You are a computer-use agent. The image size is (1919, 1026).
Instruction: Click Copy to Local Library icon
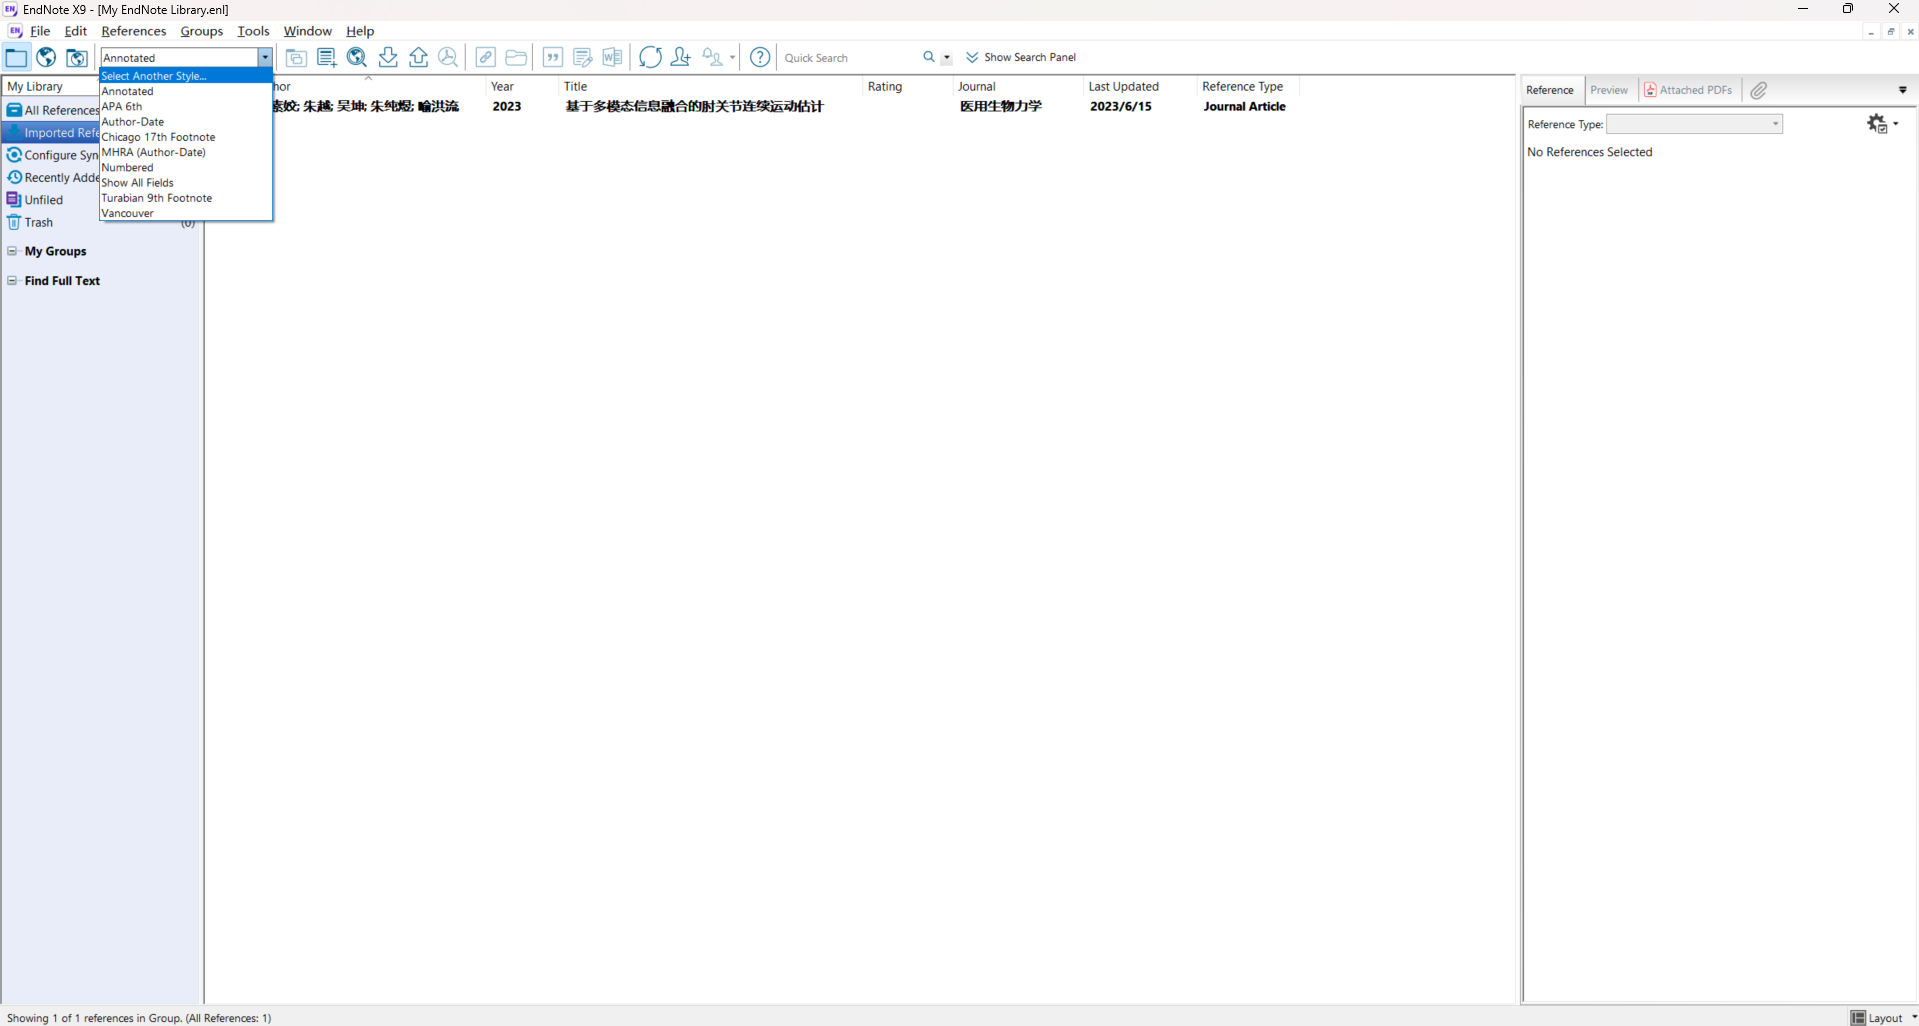296,58
